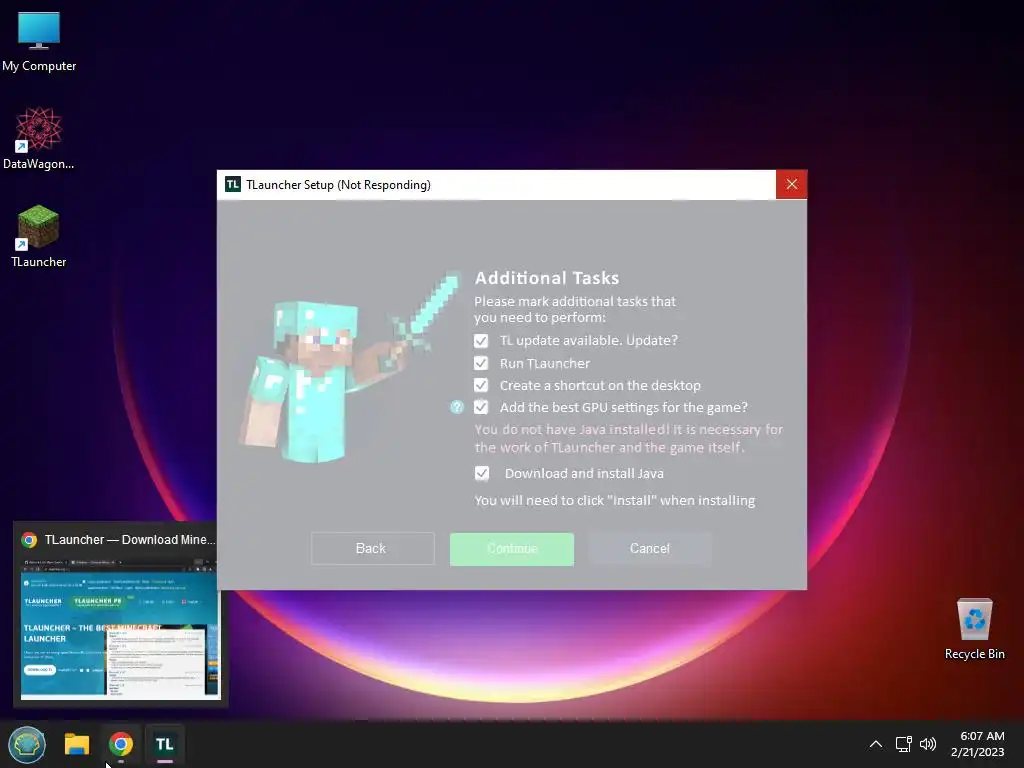1024x768 pixels.
Task: Click the 'Additional Tasks' heading
Action: [547, 278]
